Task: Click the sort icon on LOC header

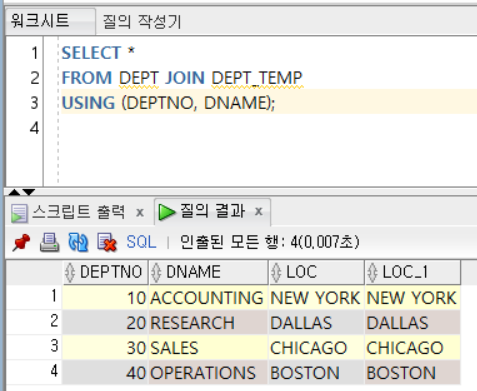Action: (276, 273)
